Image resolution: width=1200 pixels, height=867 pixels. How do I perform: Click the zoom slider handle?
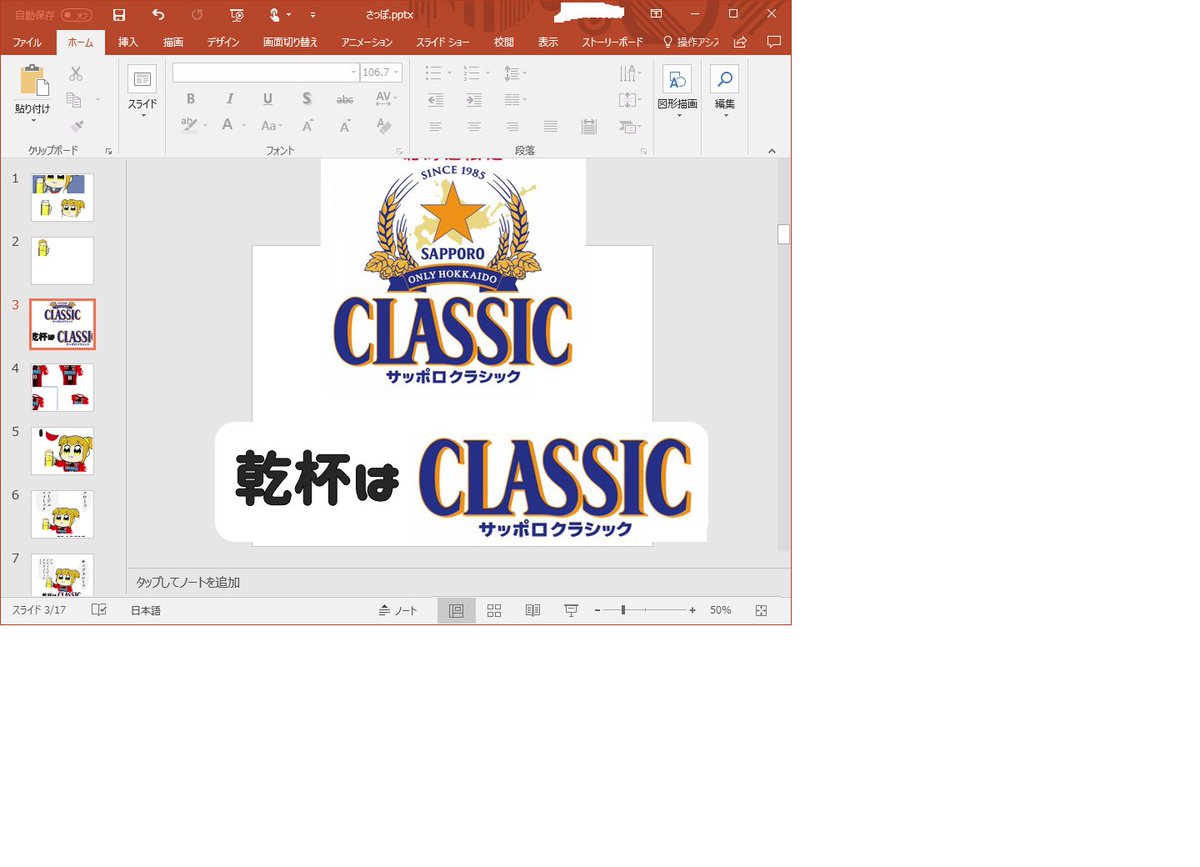tap(623, 610)
